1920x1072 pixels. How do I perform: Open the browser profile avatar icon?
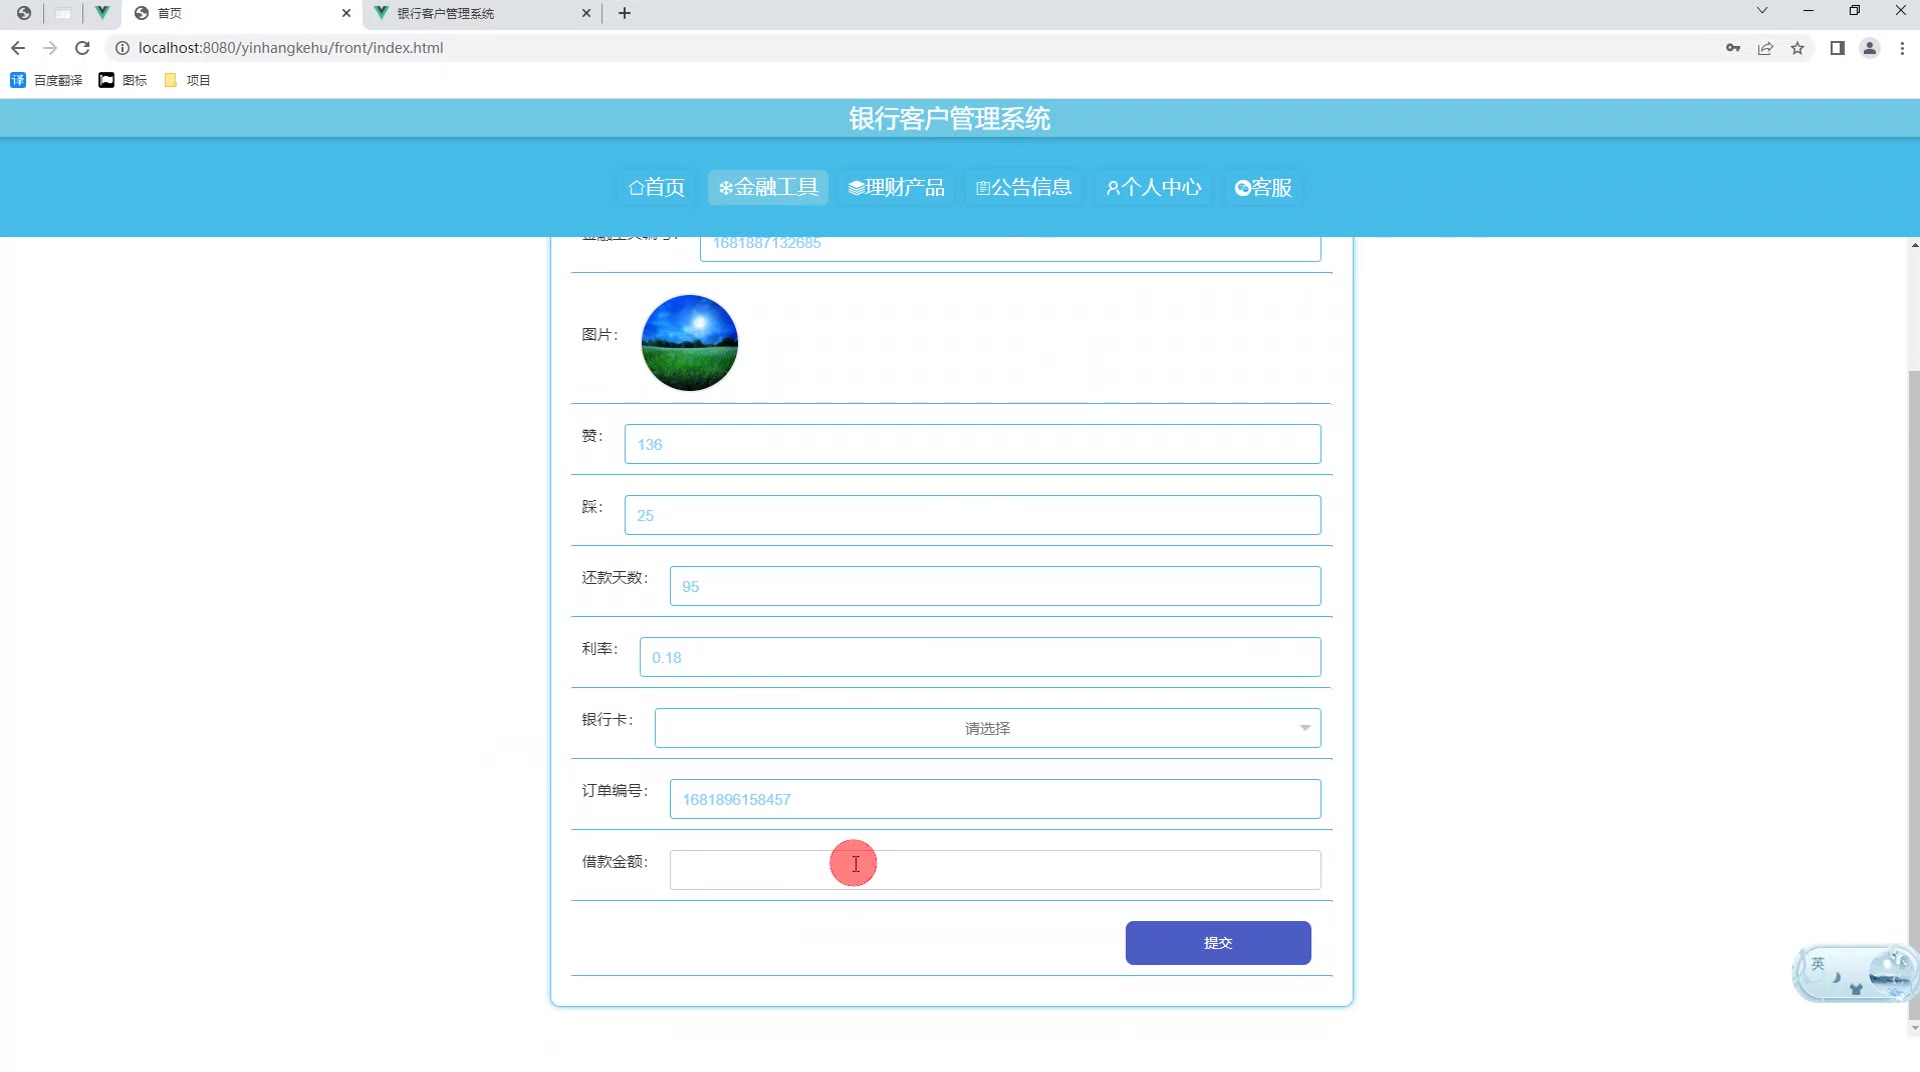point(1869,48)
